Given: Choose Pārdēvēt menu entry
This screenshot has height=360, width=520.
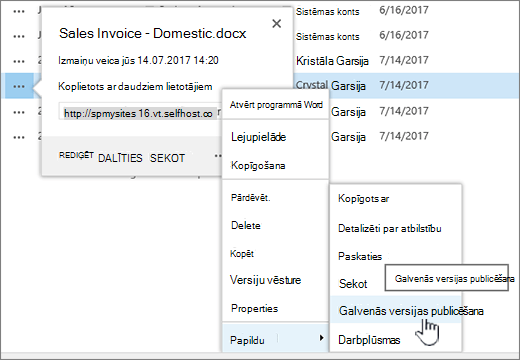Looking at the screenshot, I should (x=275, y=198).
